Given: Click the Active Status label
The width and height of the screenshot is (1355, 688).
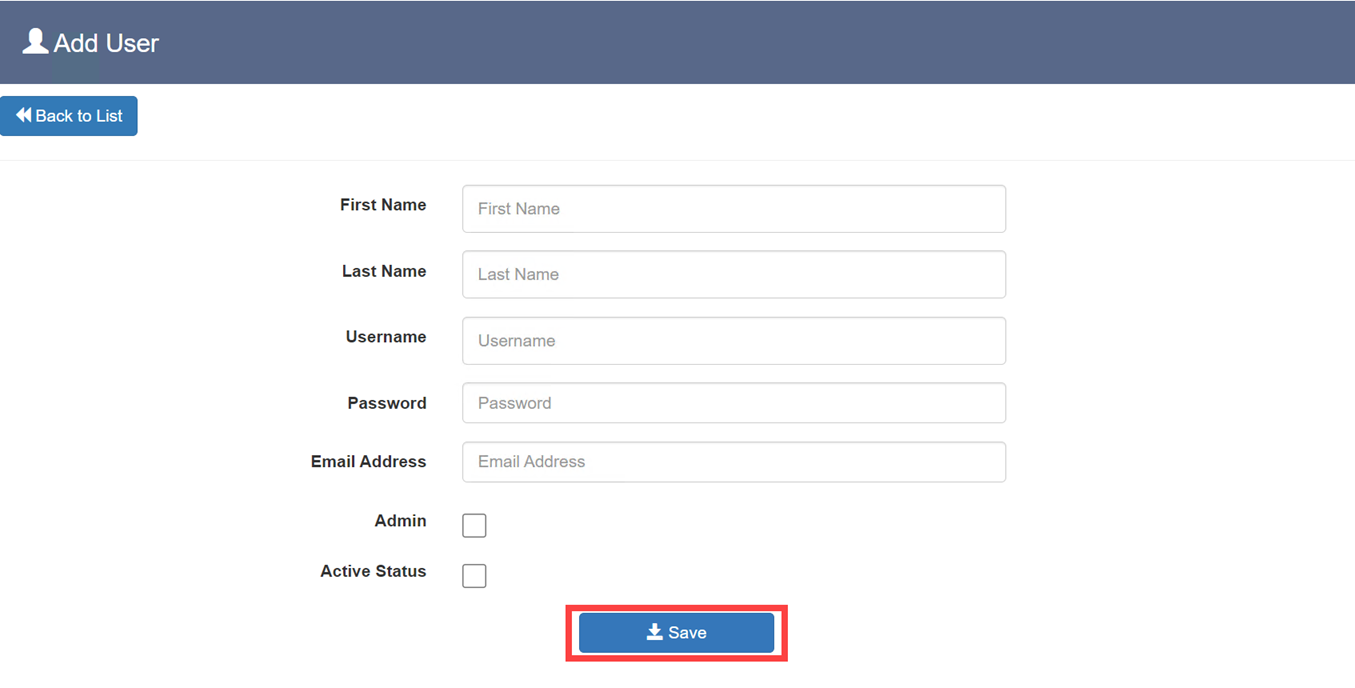Looking at the screenshot, I should (x=373, y=571).
